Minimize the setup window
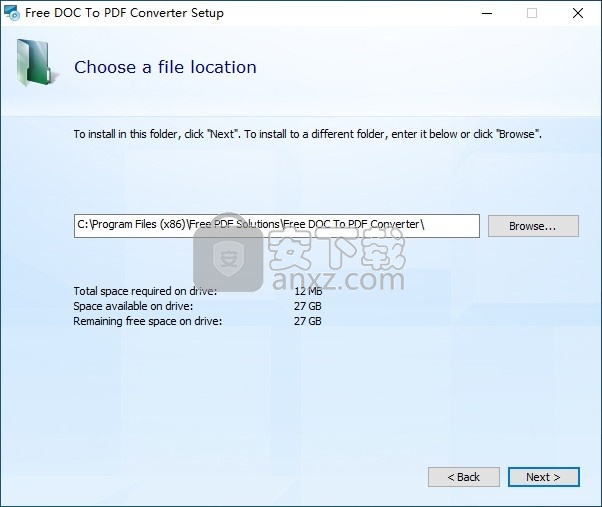 [486, 13]
